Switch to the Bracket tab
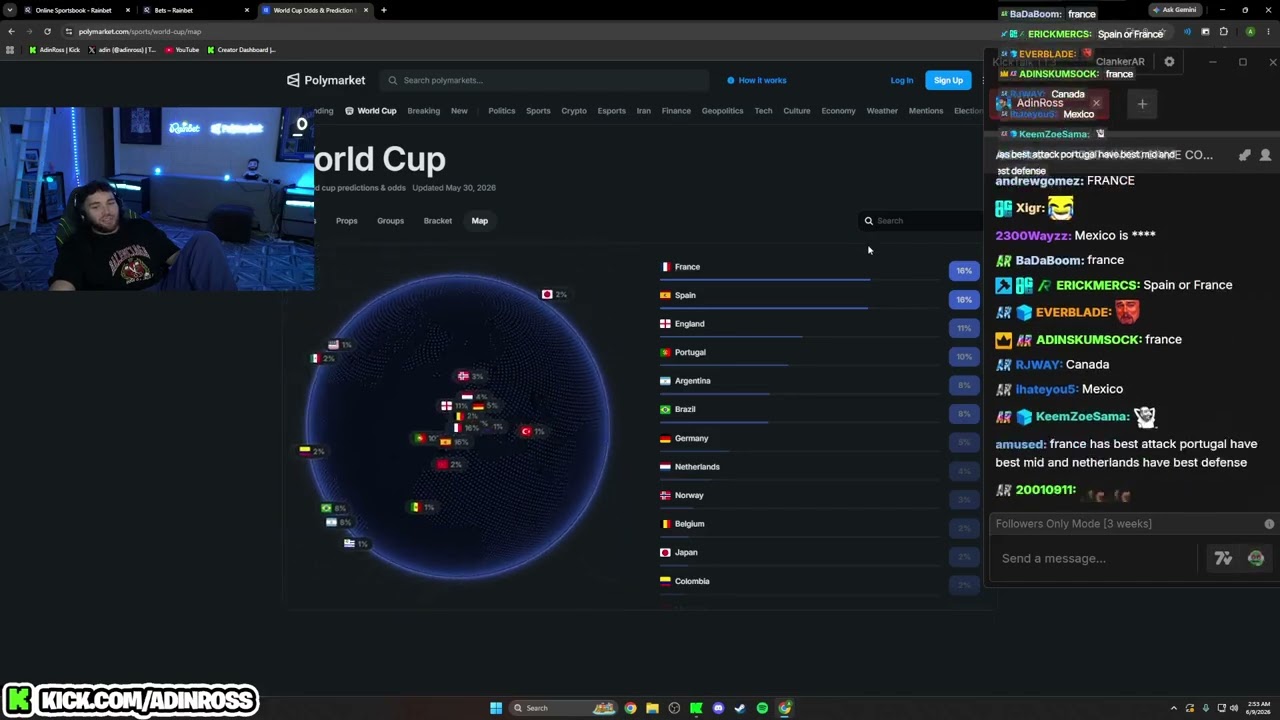 (x=437, y=221)
